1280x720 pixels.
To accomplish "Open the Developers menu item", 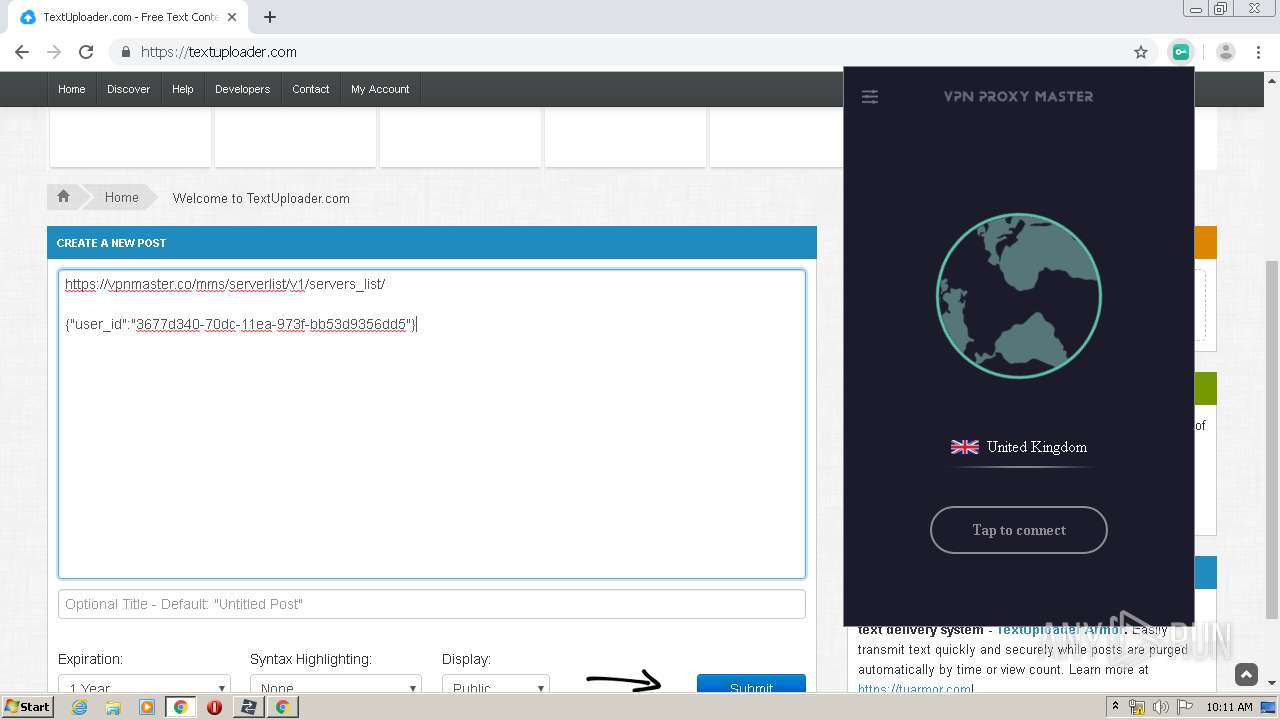I will tap(243, 89).
